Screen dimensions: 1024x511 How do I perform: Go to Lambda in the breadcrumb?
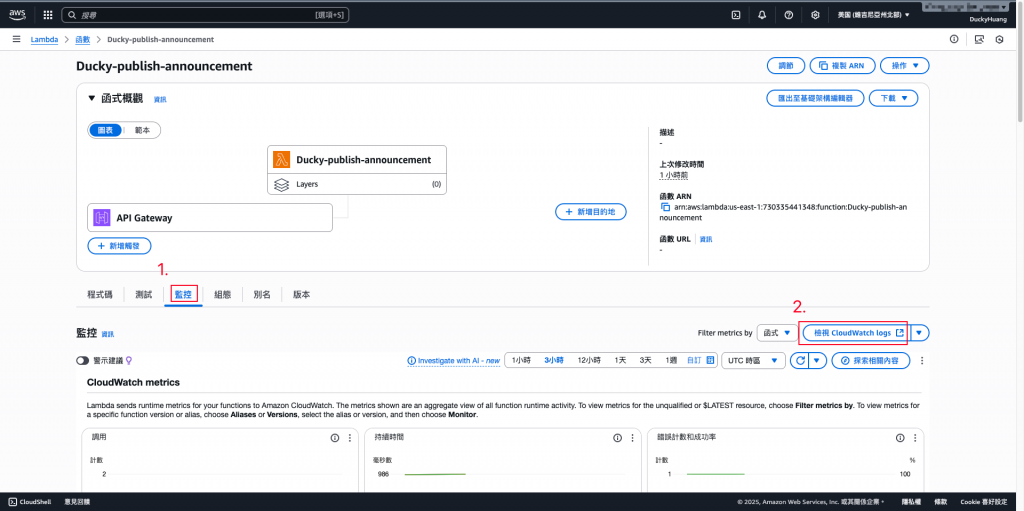[x=44, y=39]
